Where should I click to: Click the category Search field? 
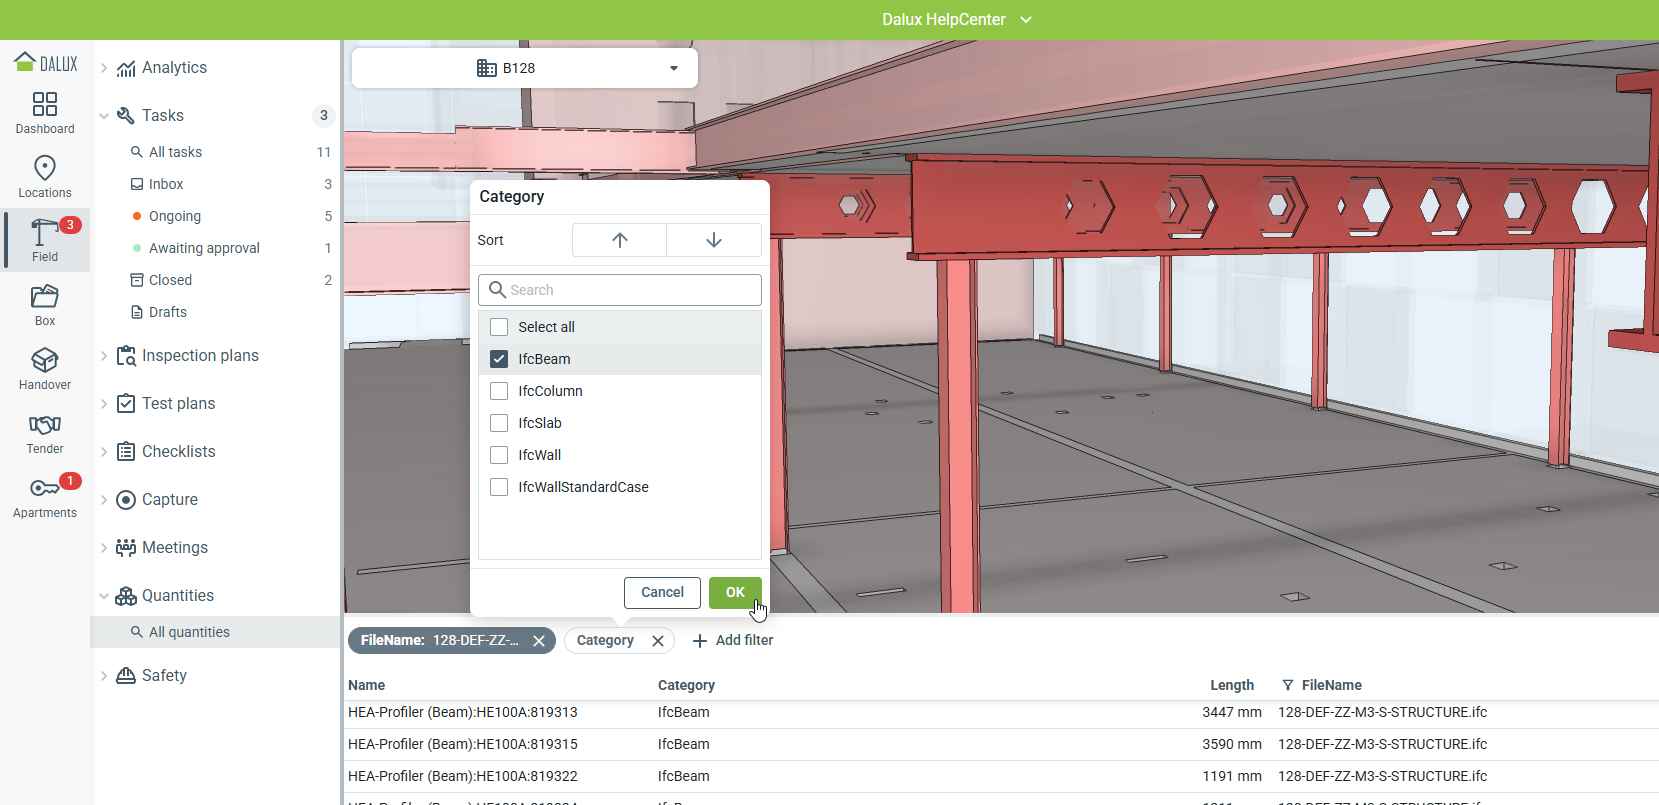(x=620, y=290)
